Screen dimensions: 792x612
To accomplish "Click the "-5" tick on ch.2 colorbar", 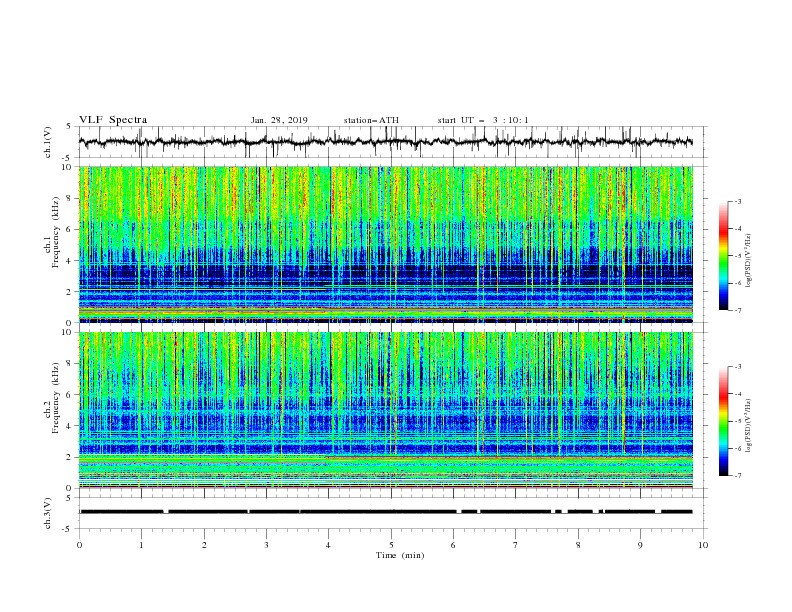I will point(737,421).
